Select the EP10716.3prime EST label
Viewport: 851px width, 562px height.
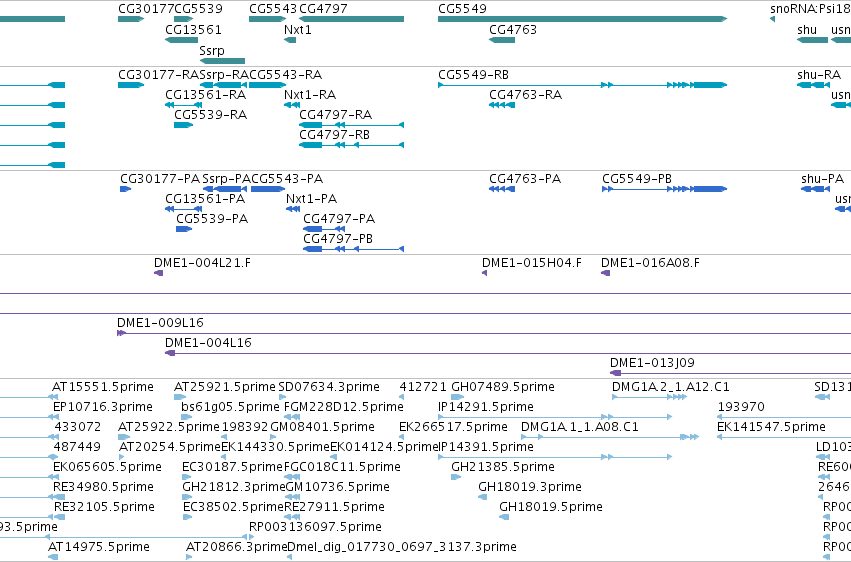click(x=103, y=407)
